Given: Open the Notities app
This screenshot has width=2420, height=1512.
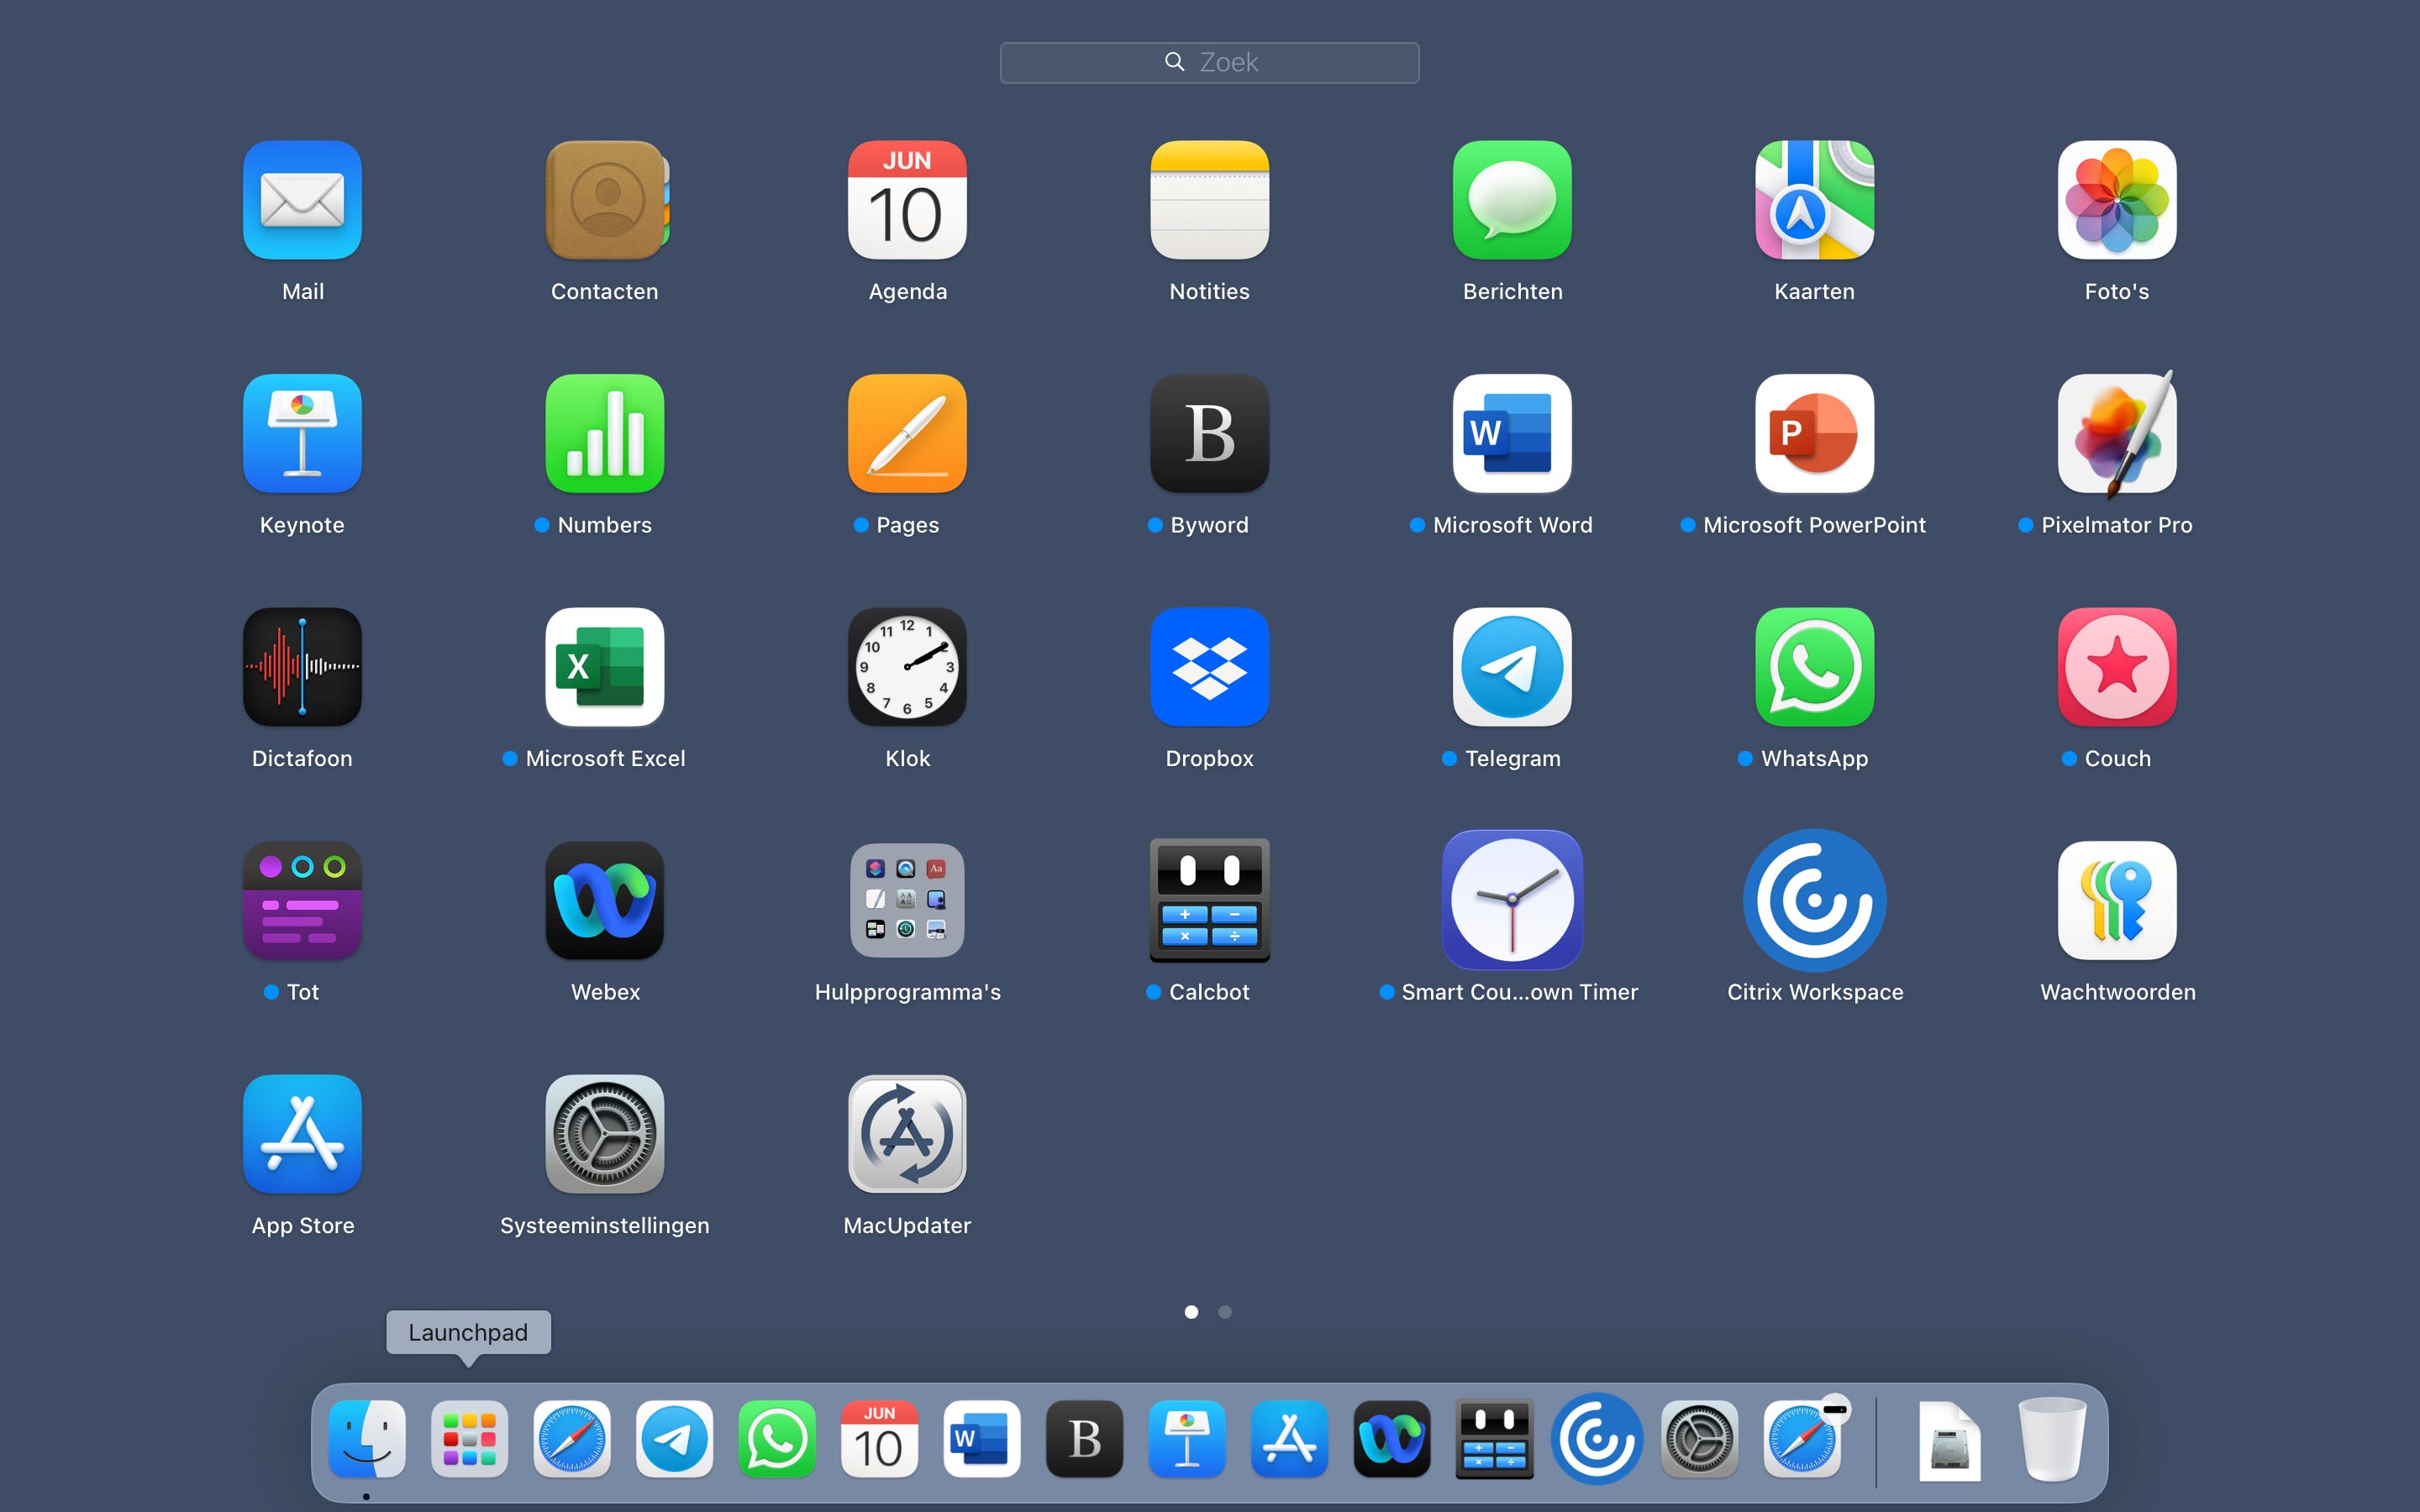Looking at the screenshot, I should (1210, 200).
